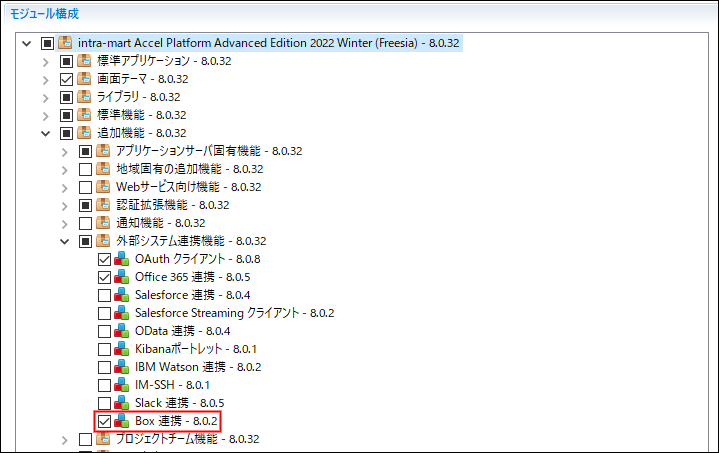Click the モジュール構成 section heading
This screenshot has width=719, height=453.
(44, 14)
